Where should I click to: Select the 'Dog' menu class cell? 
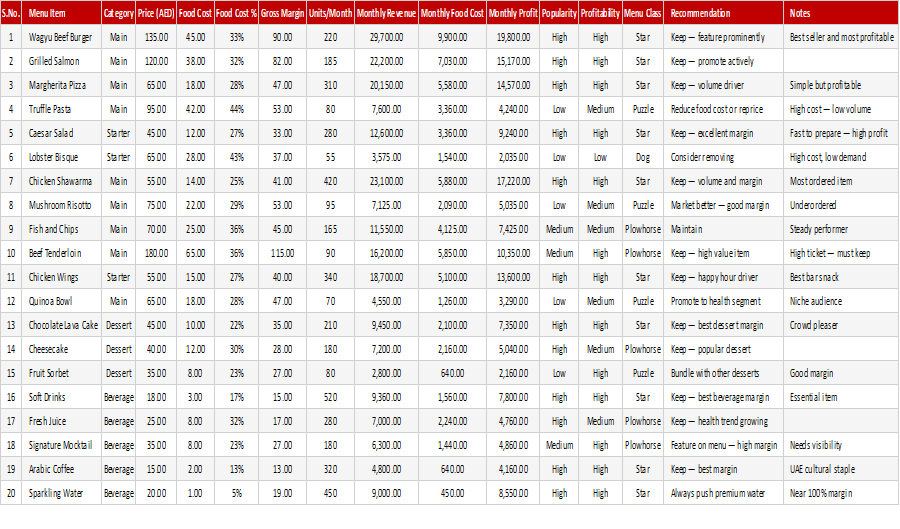(643, 157)
